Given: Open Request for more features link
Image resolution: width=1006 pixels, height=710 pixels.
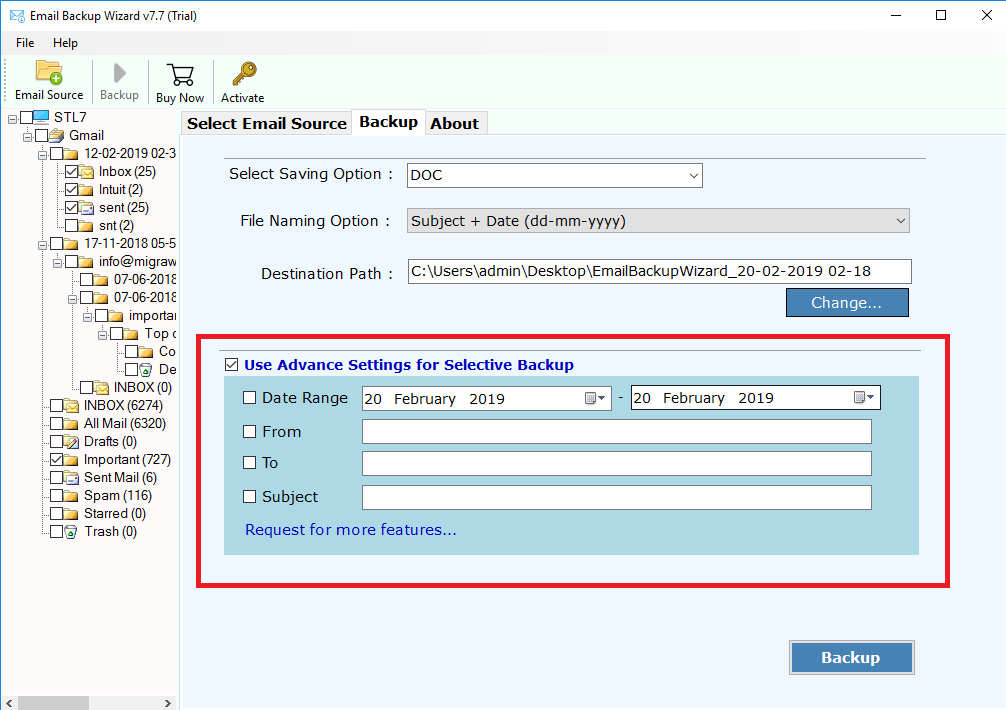Looking at the screenshot, I should coord(351,530).
